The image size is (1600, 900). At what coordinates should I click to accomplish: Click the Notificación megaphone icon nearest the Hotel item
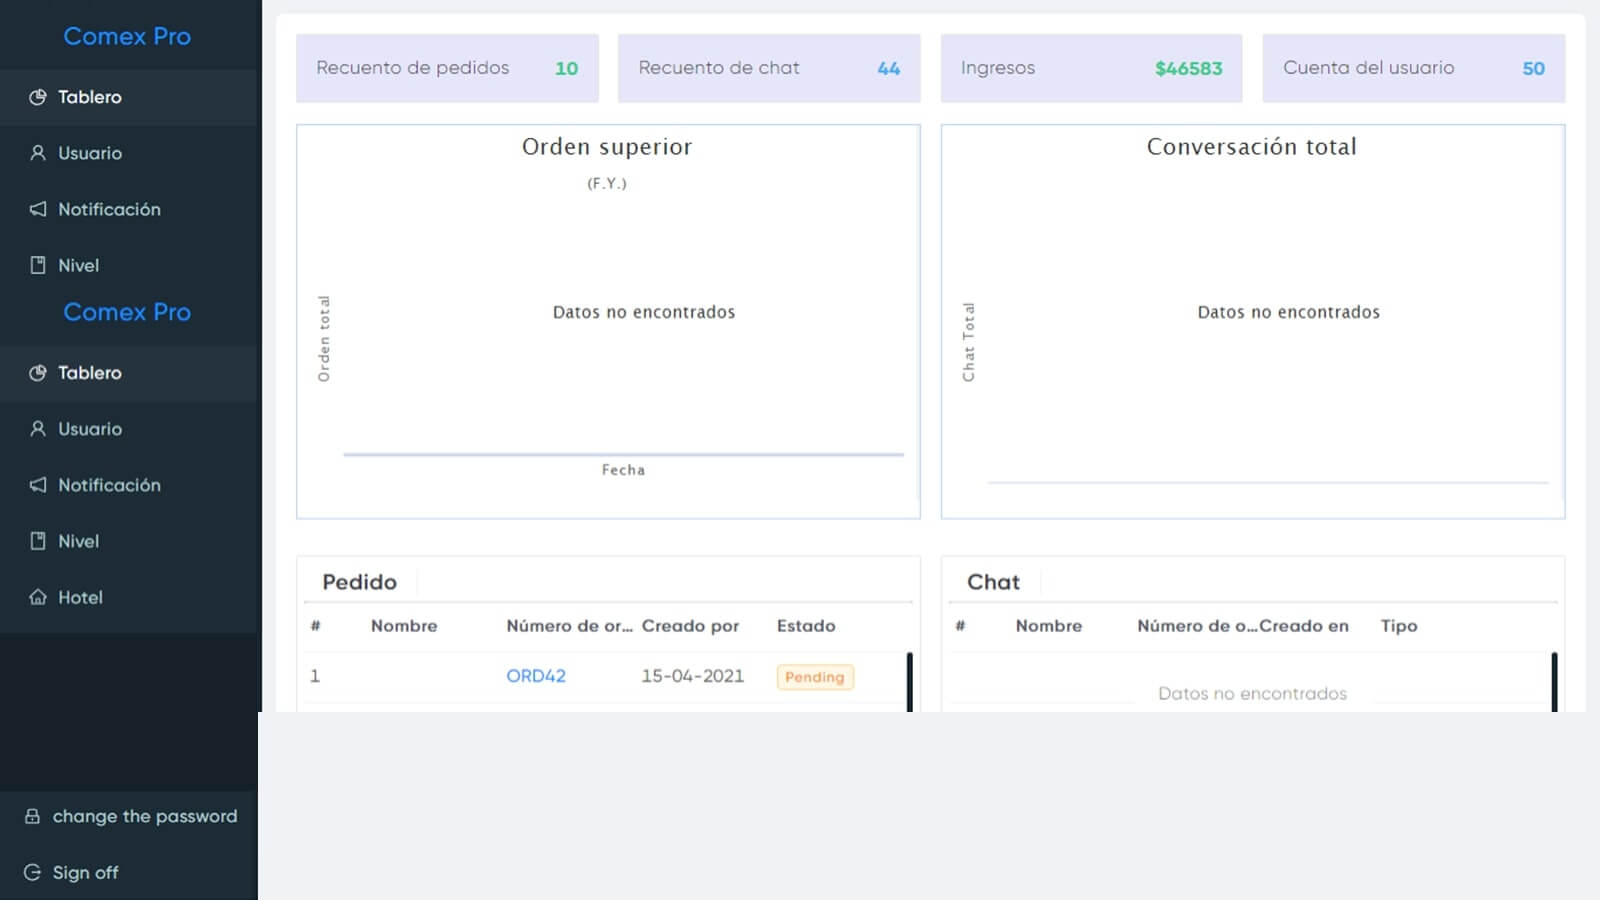[x=38, y=485]
